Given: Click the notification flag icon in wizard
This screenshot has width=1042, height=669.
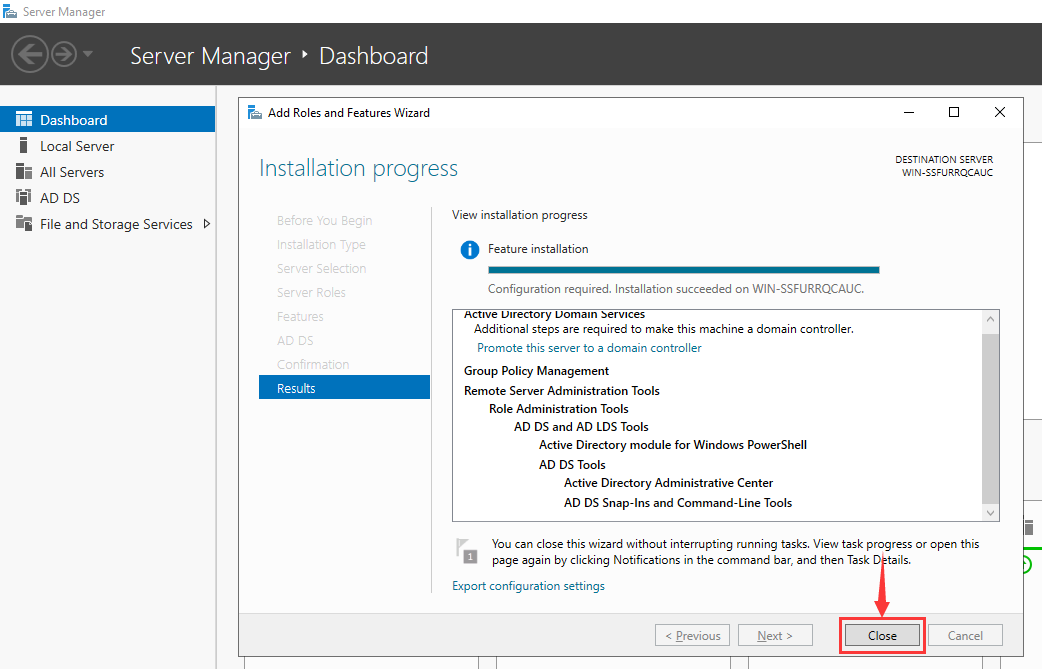Looking at the screenshot, I should [466, 550].
